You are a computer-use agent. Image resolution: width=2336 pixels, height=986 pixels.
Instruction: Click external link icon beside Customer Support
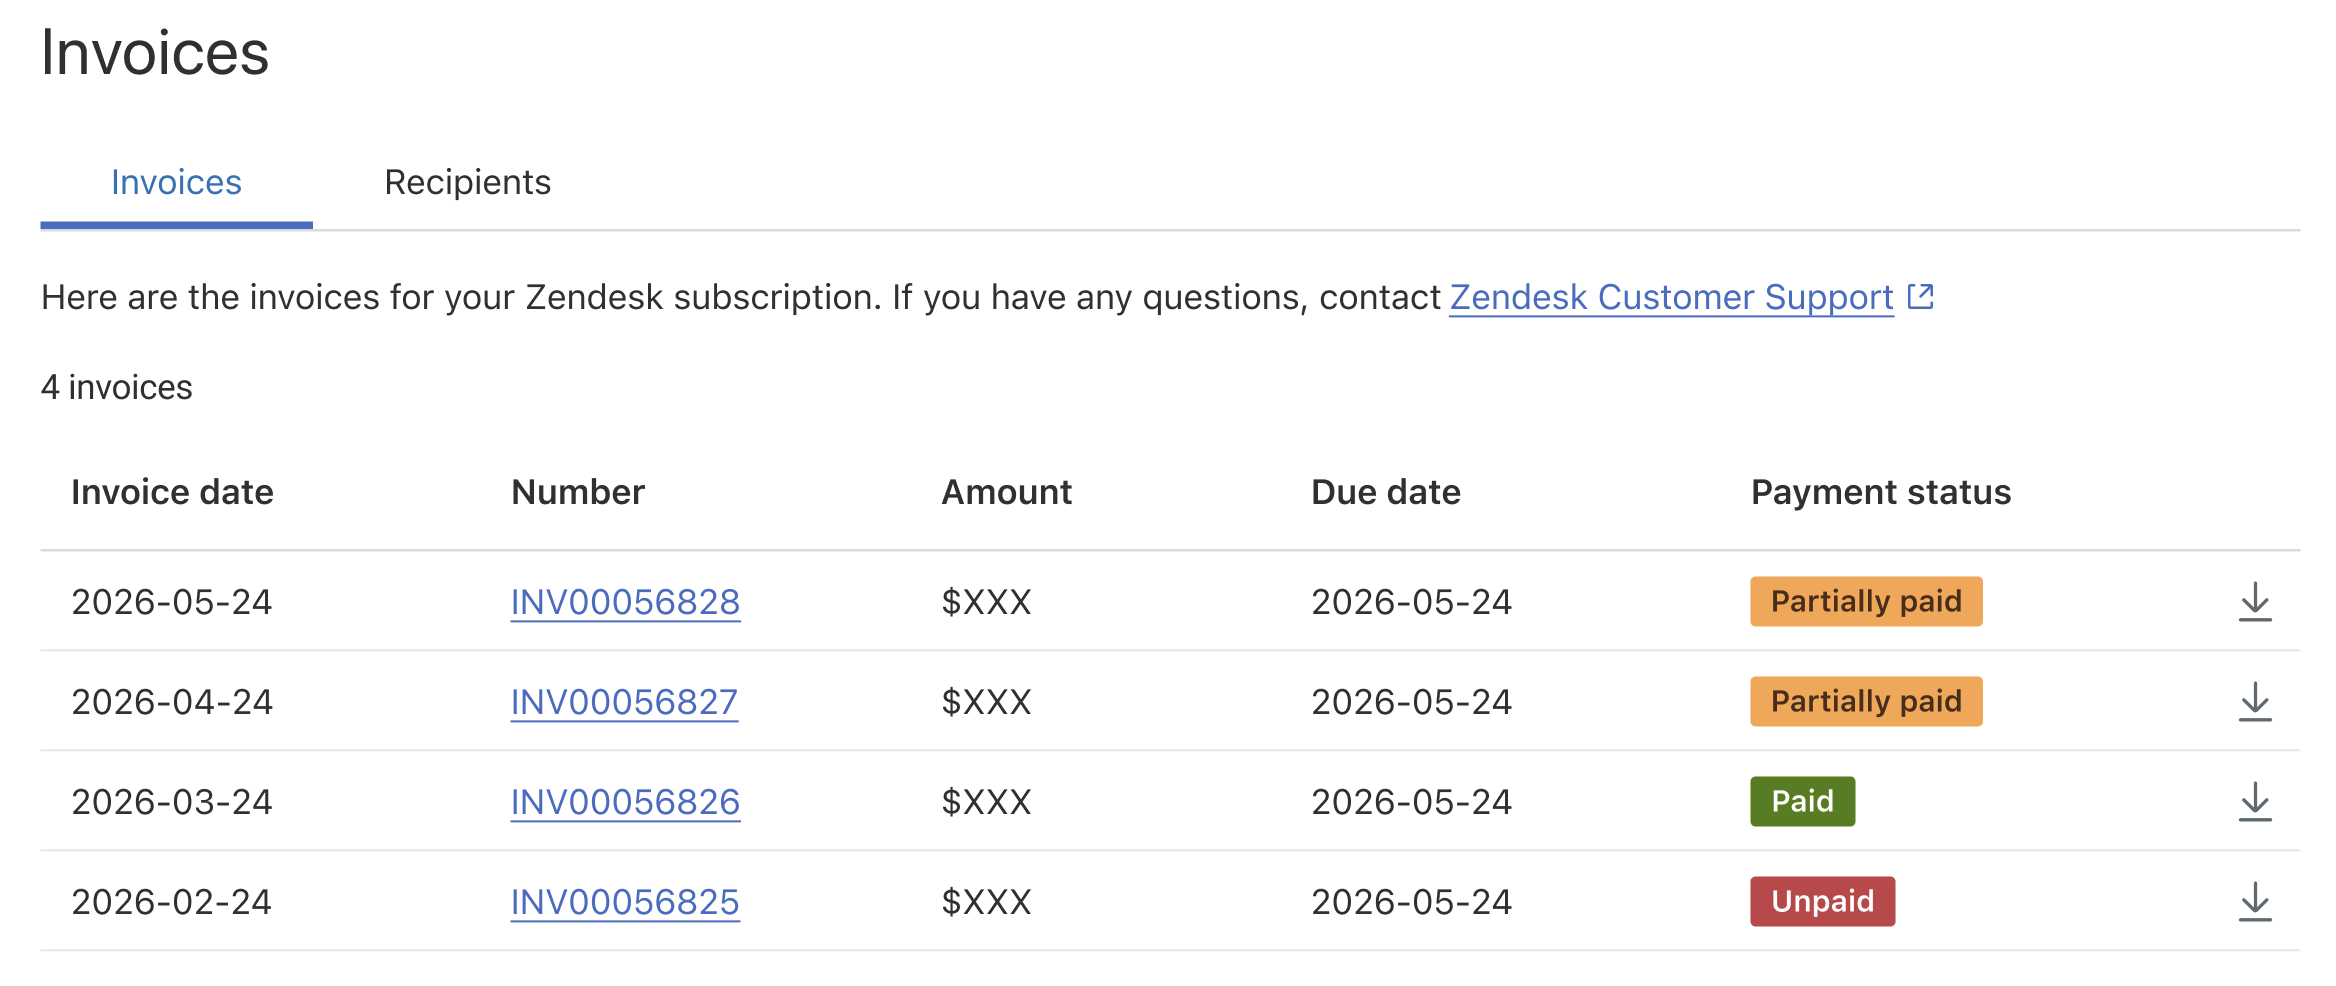[1920, 297]
